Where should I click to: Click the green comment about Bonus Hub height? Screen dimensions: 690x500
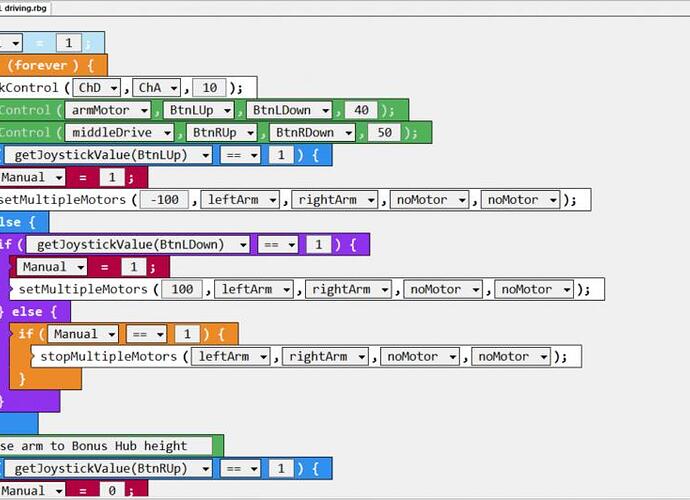(x=108, y=445)
